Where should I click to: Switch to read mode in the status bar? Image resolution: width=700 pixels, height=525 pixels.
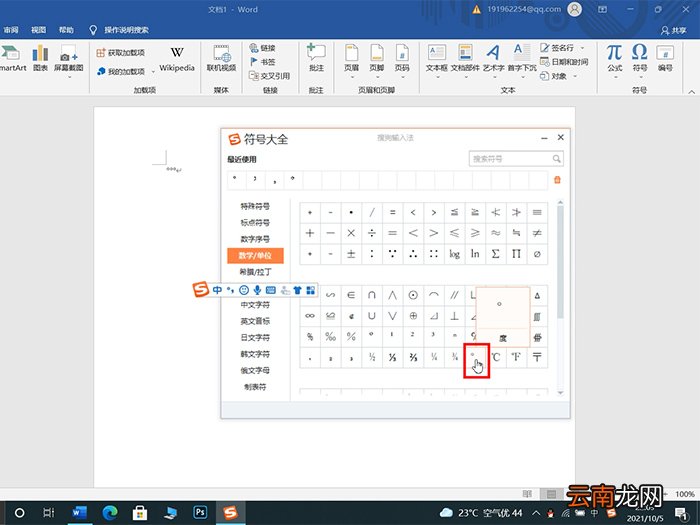[x=527, y=494]
